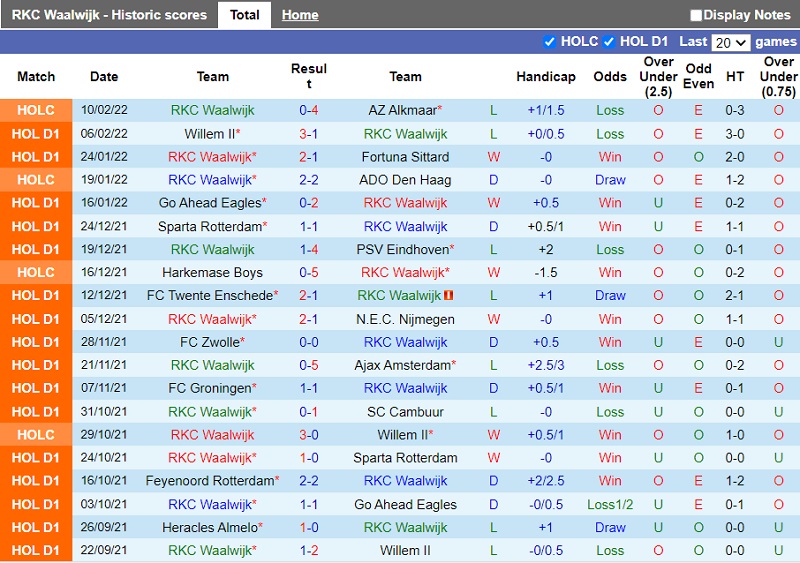Open the Total tab
Image resolution: width=800 pixels, height=563 pixels.
click(x=244, y=15)
